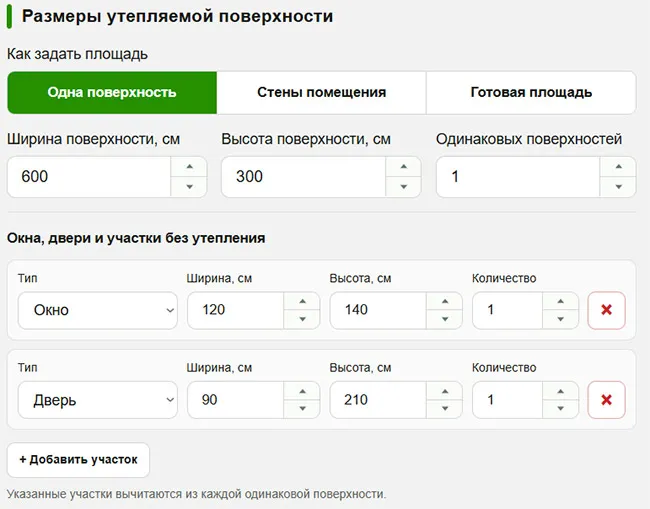Screen dimensions: 650x509
Task: Increase Окно row quantity with up arrow
Action: click(x=560, y=301)
